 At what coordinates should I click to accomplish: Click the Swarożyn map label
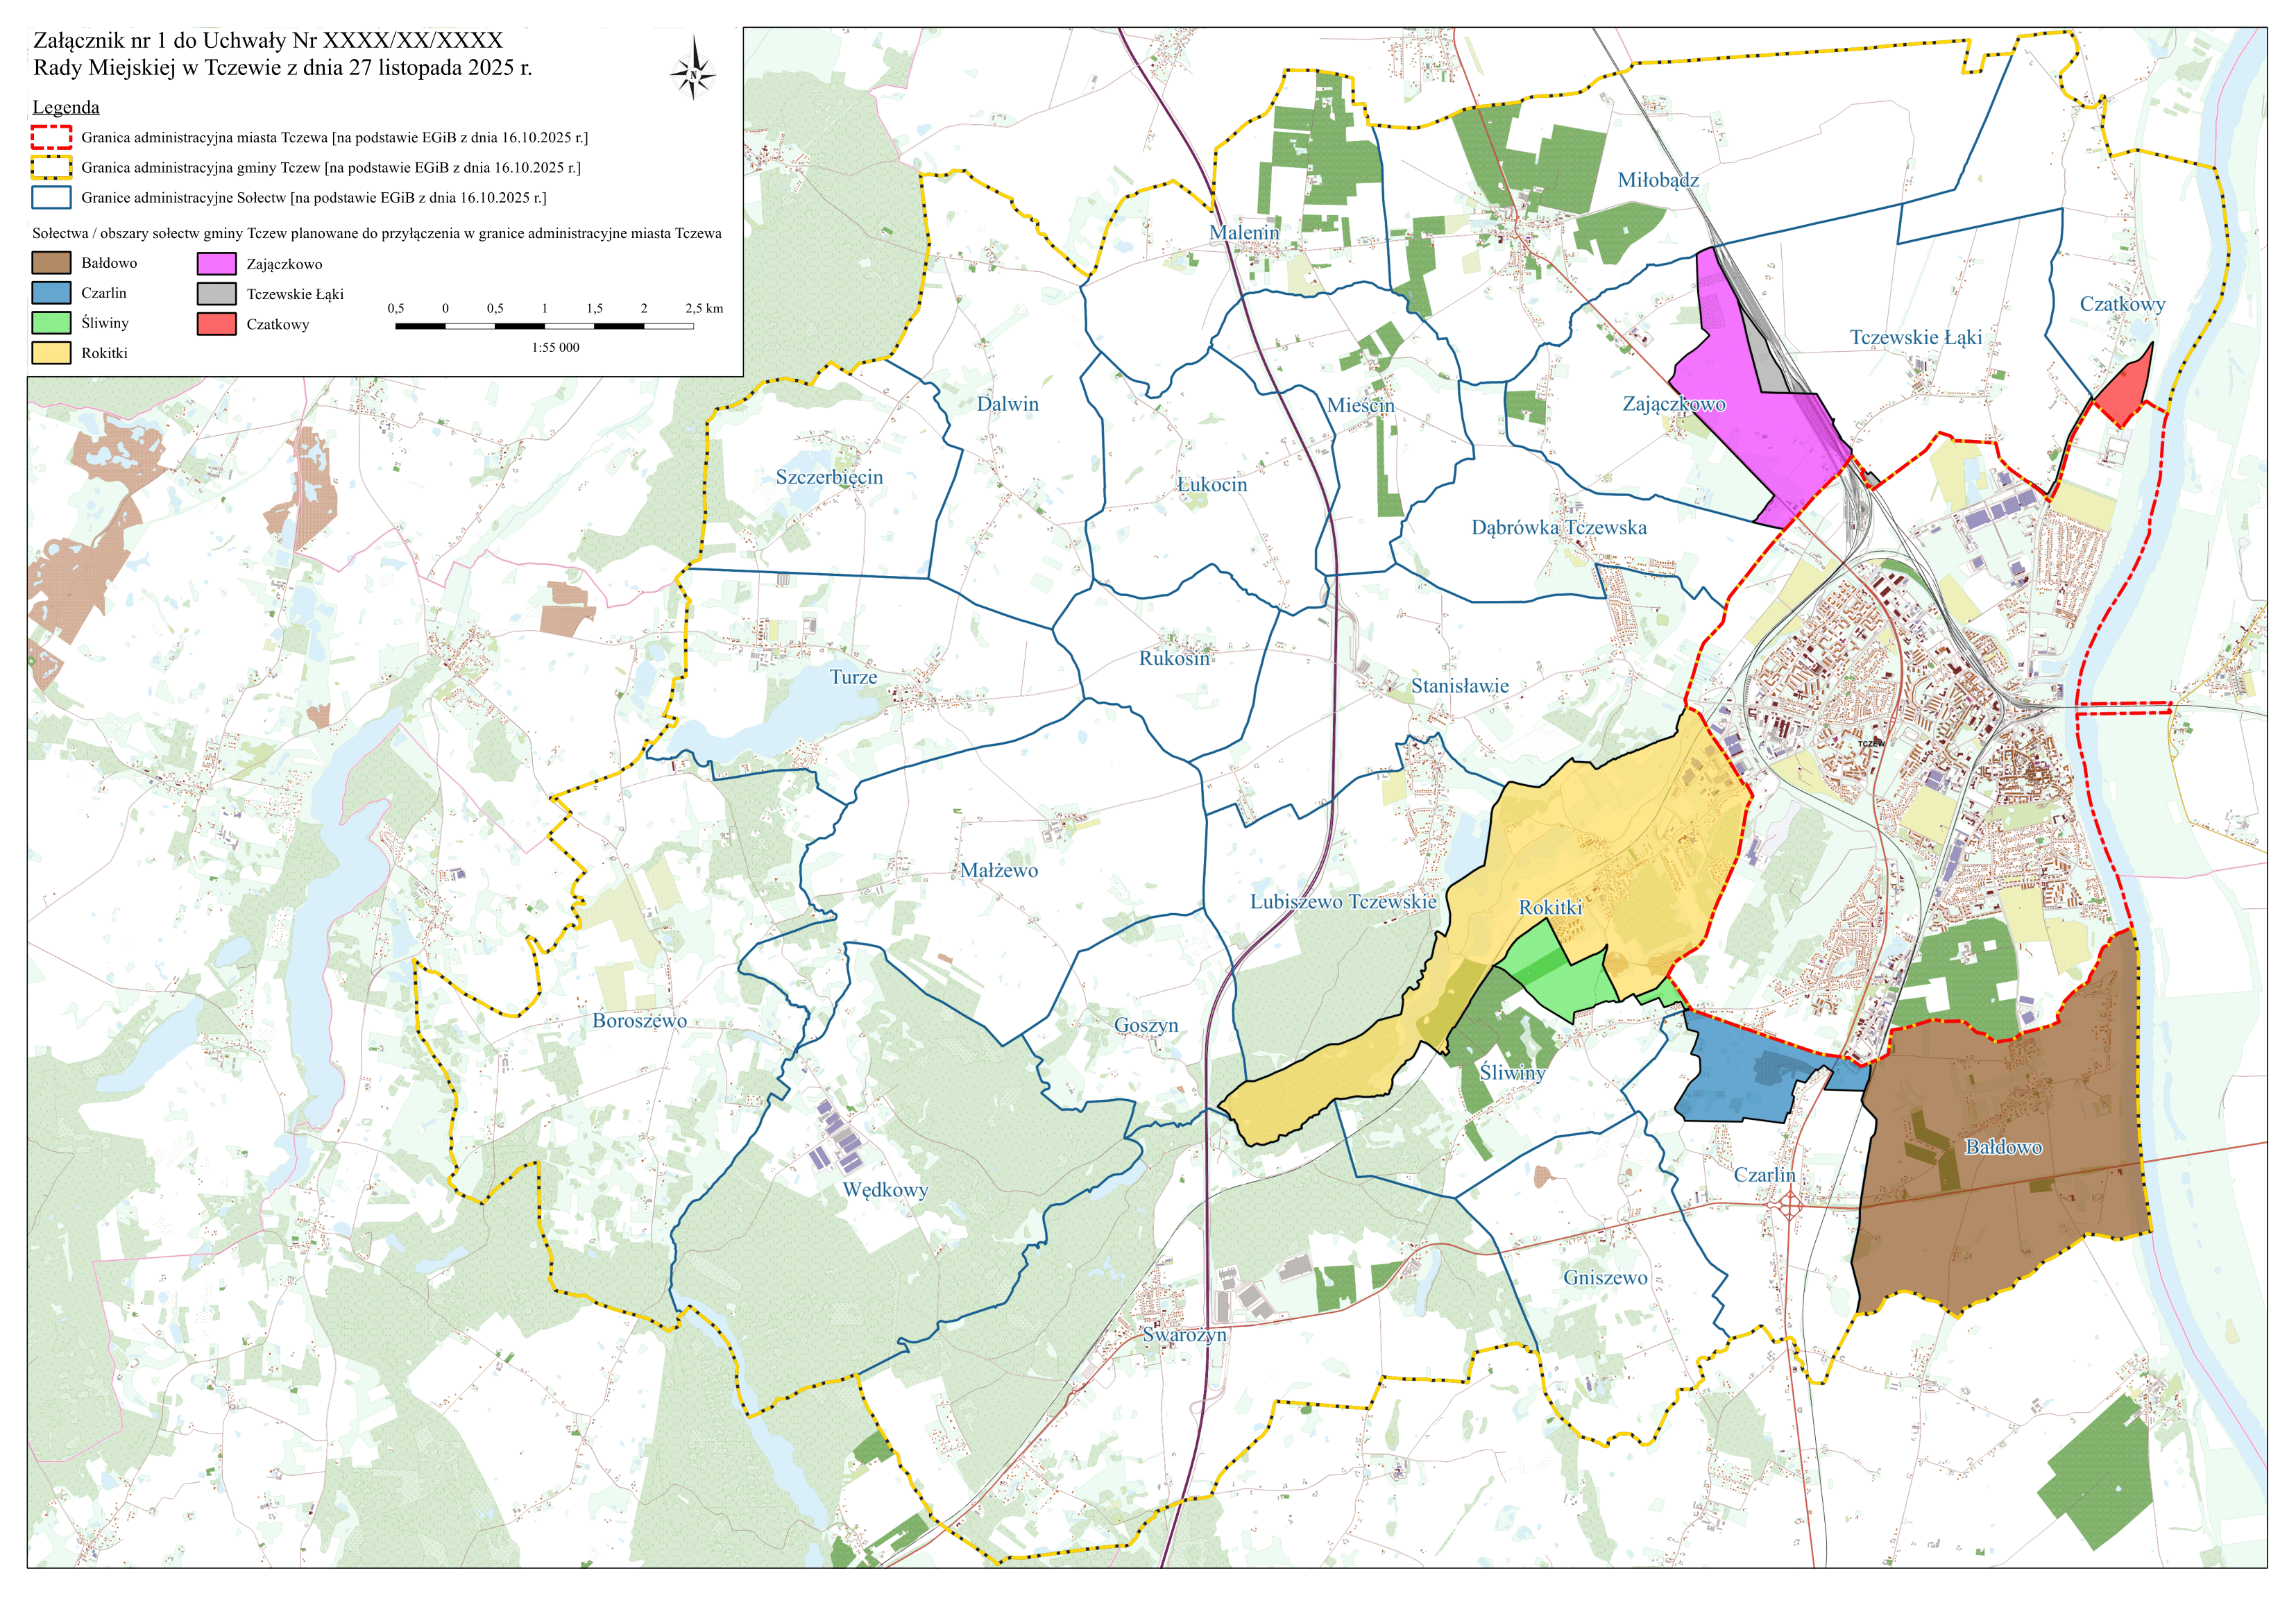(x=1184, y=1335)
